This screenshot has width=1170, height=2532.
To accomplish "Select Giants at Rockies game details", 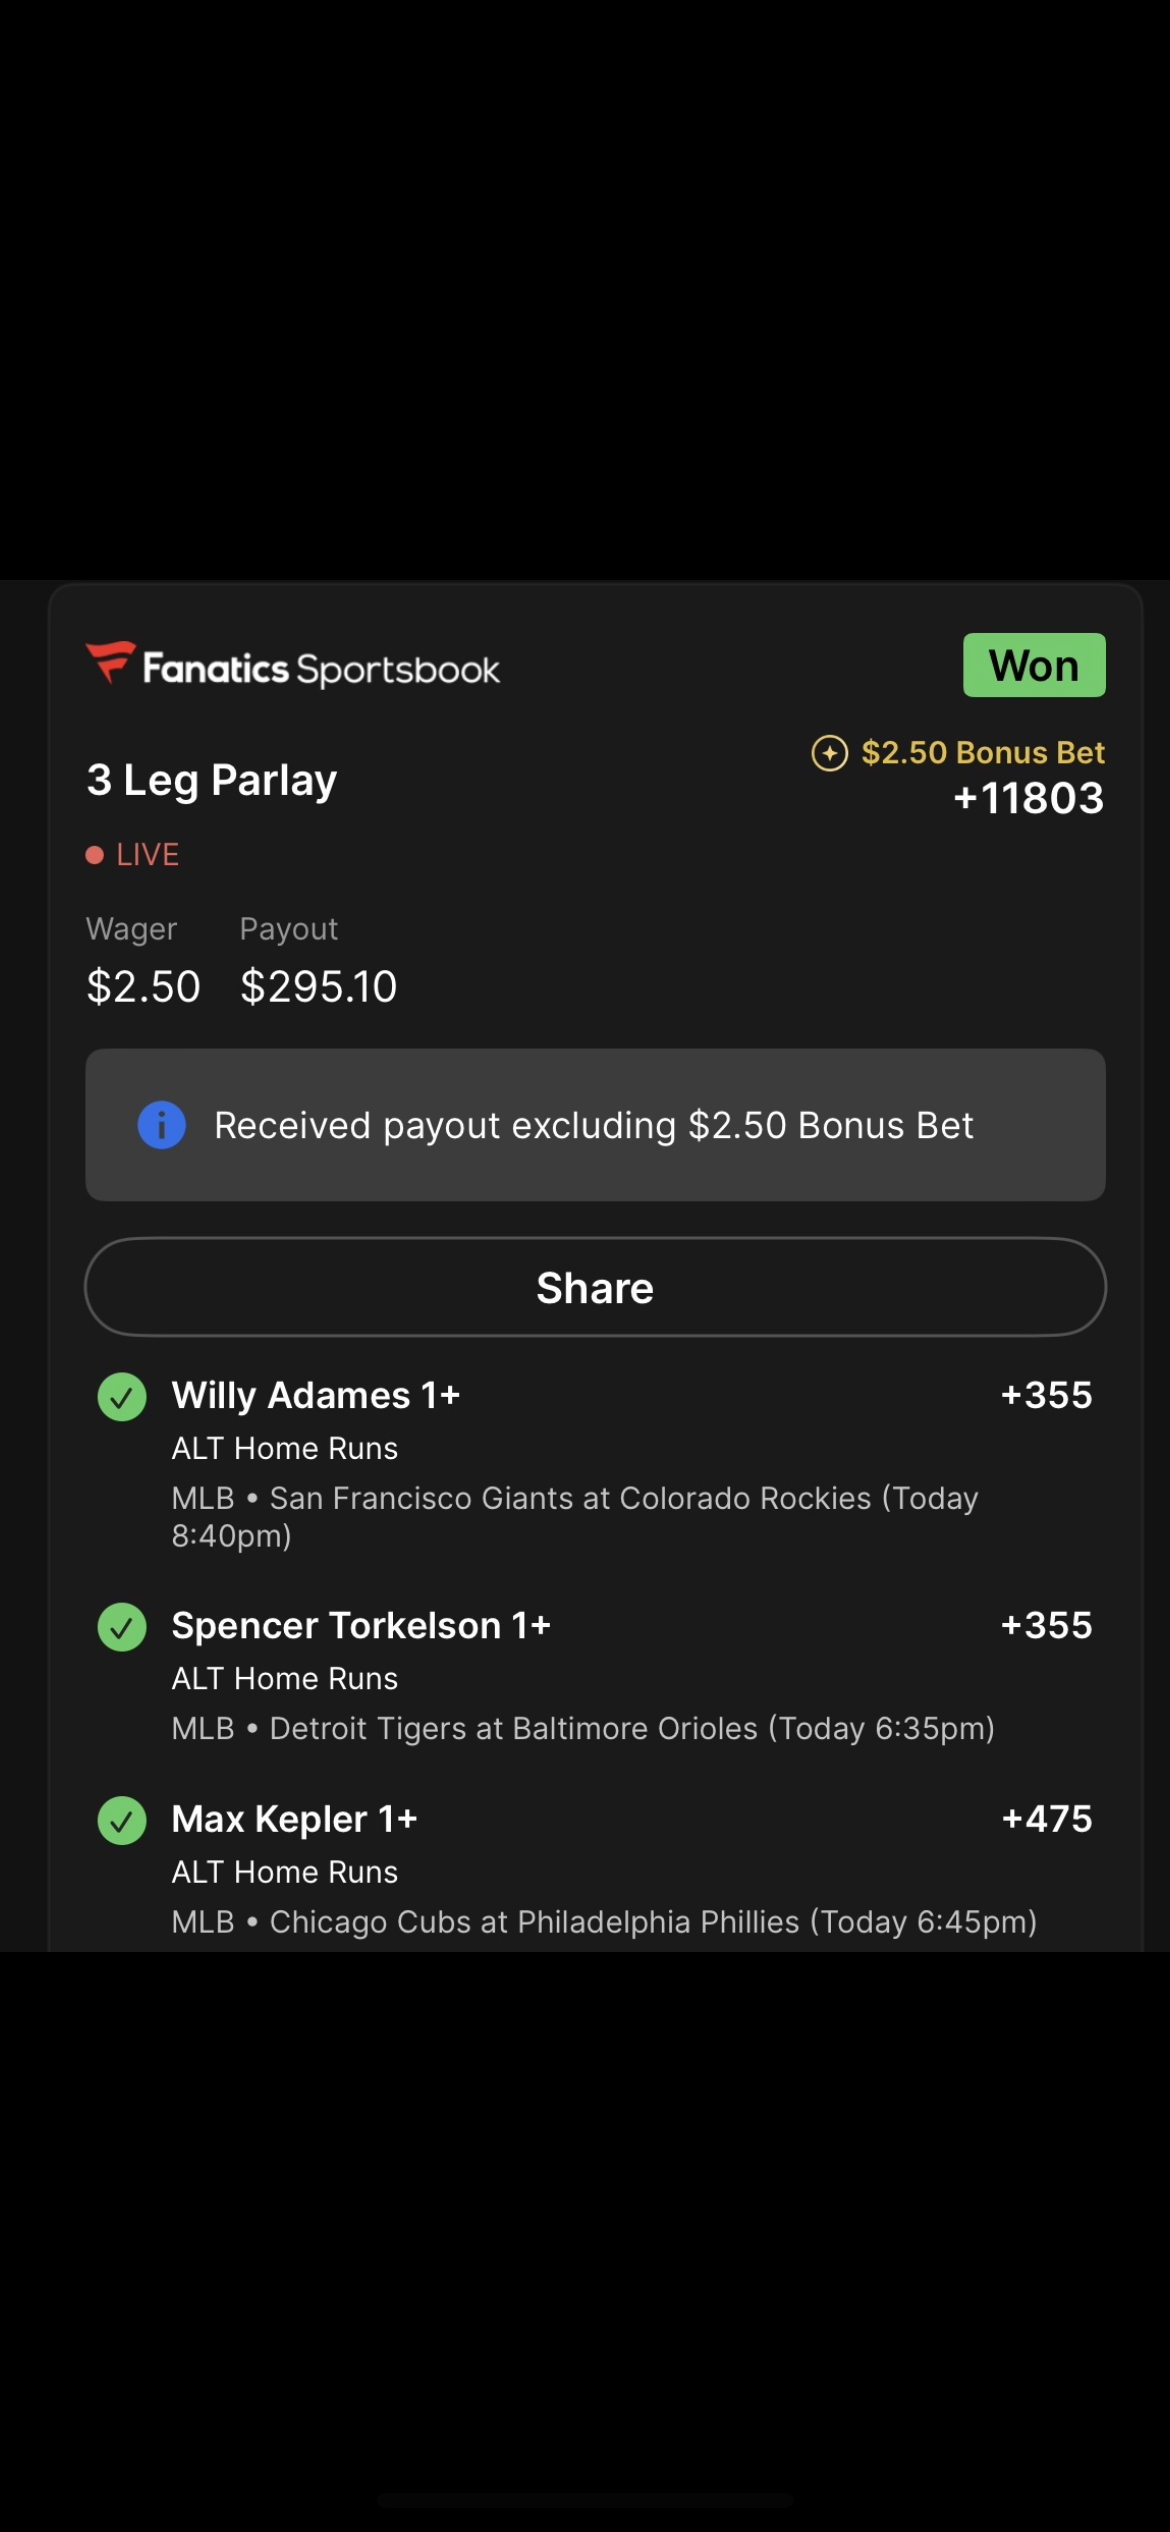I will coord(575,1516).
